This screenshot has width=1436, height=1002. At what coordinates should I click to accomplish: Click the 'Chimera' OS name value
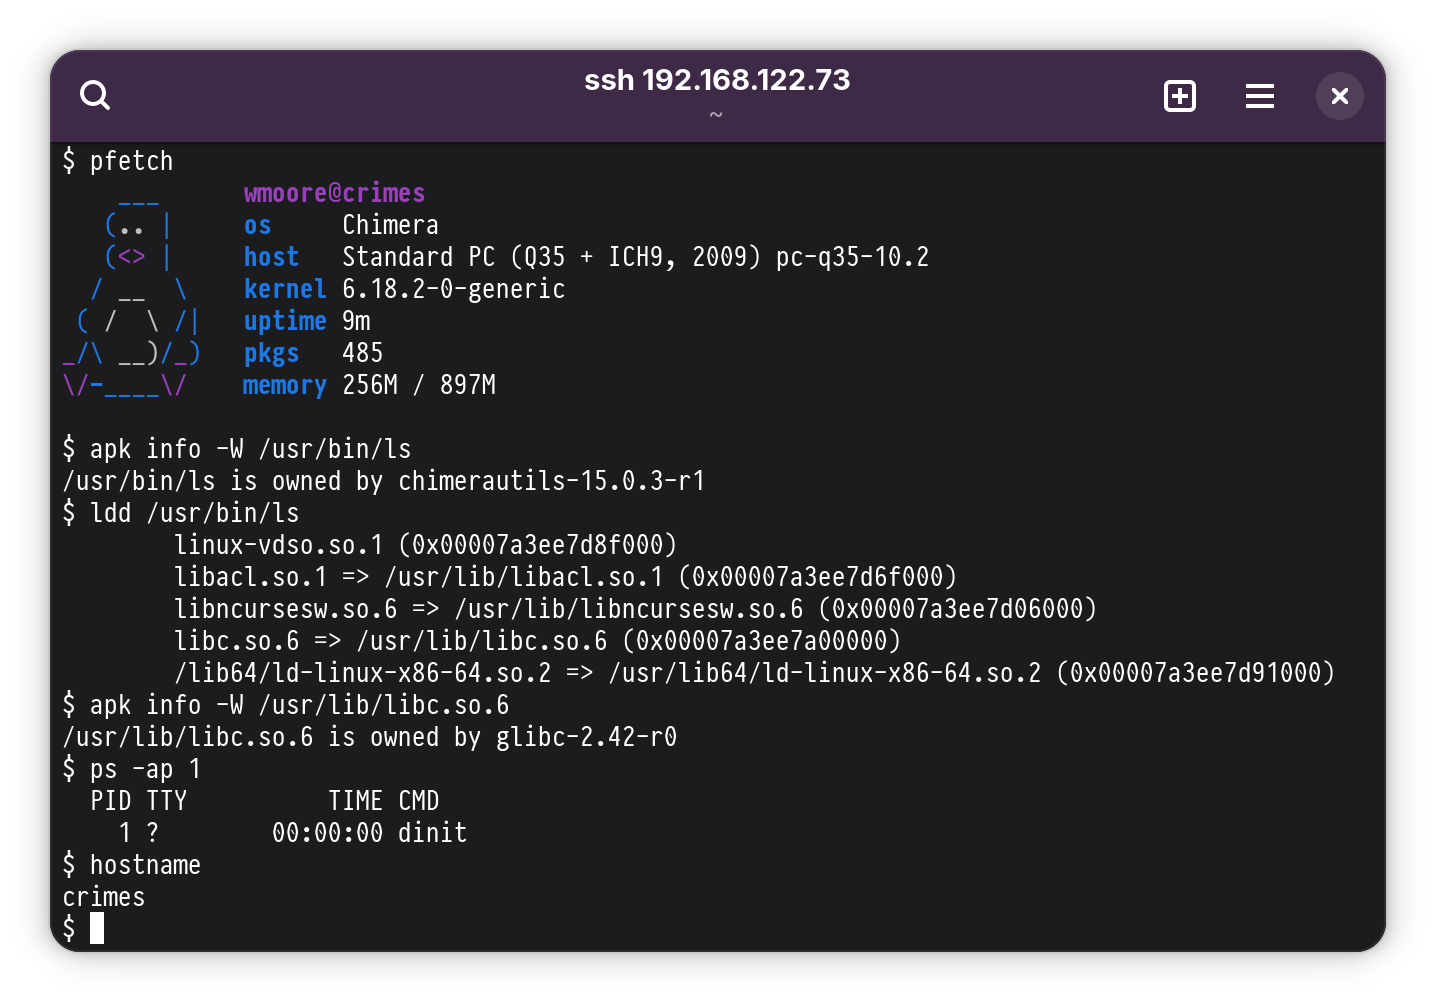[390, 225]
